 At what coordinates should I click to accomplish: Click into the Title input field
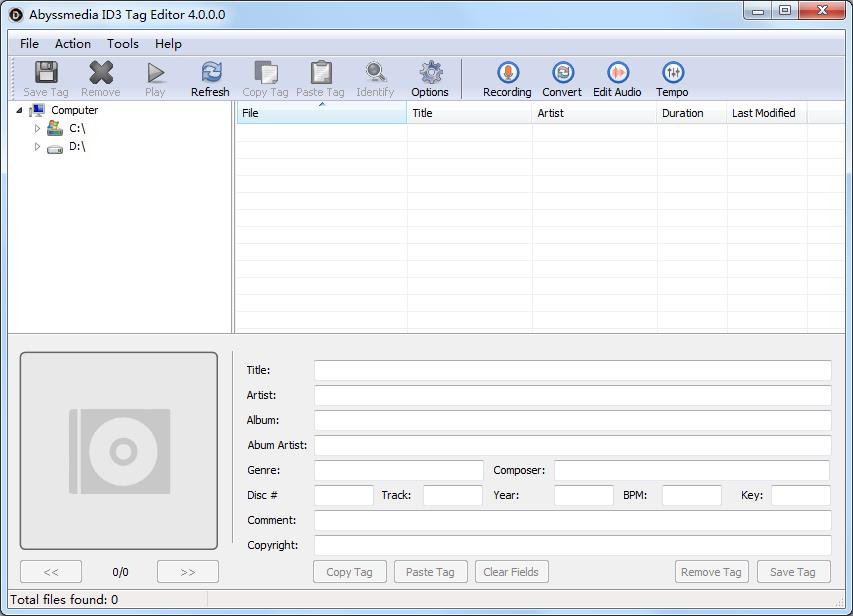[x=572, y=370]
